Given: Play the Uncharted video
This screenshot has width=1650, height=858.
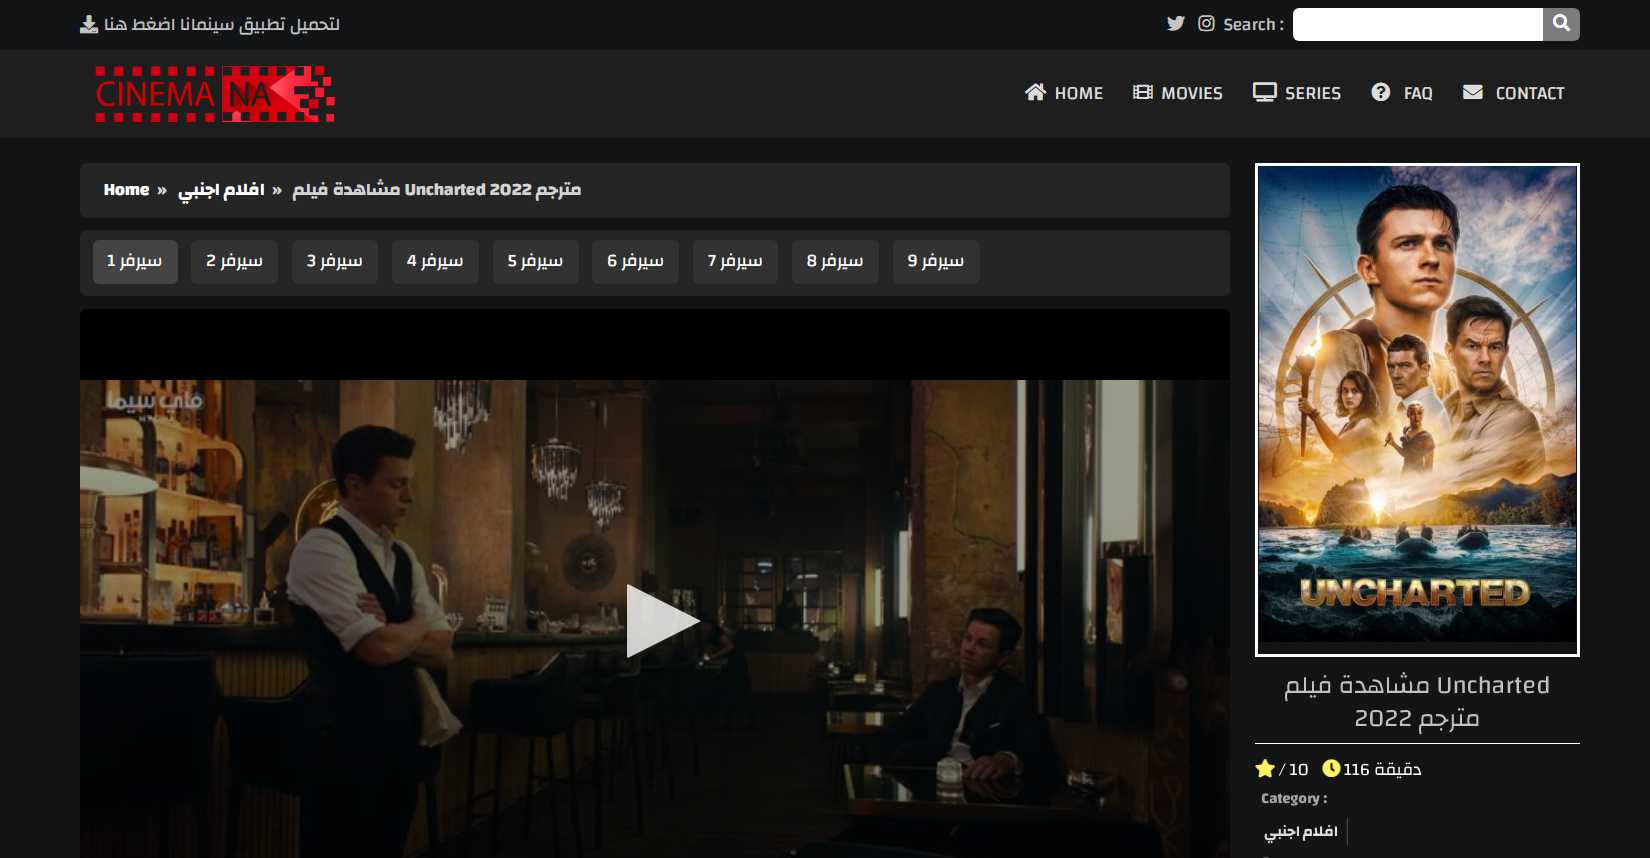Looking at the screenshot, I should click(x=661, y=621).
